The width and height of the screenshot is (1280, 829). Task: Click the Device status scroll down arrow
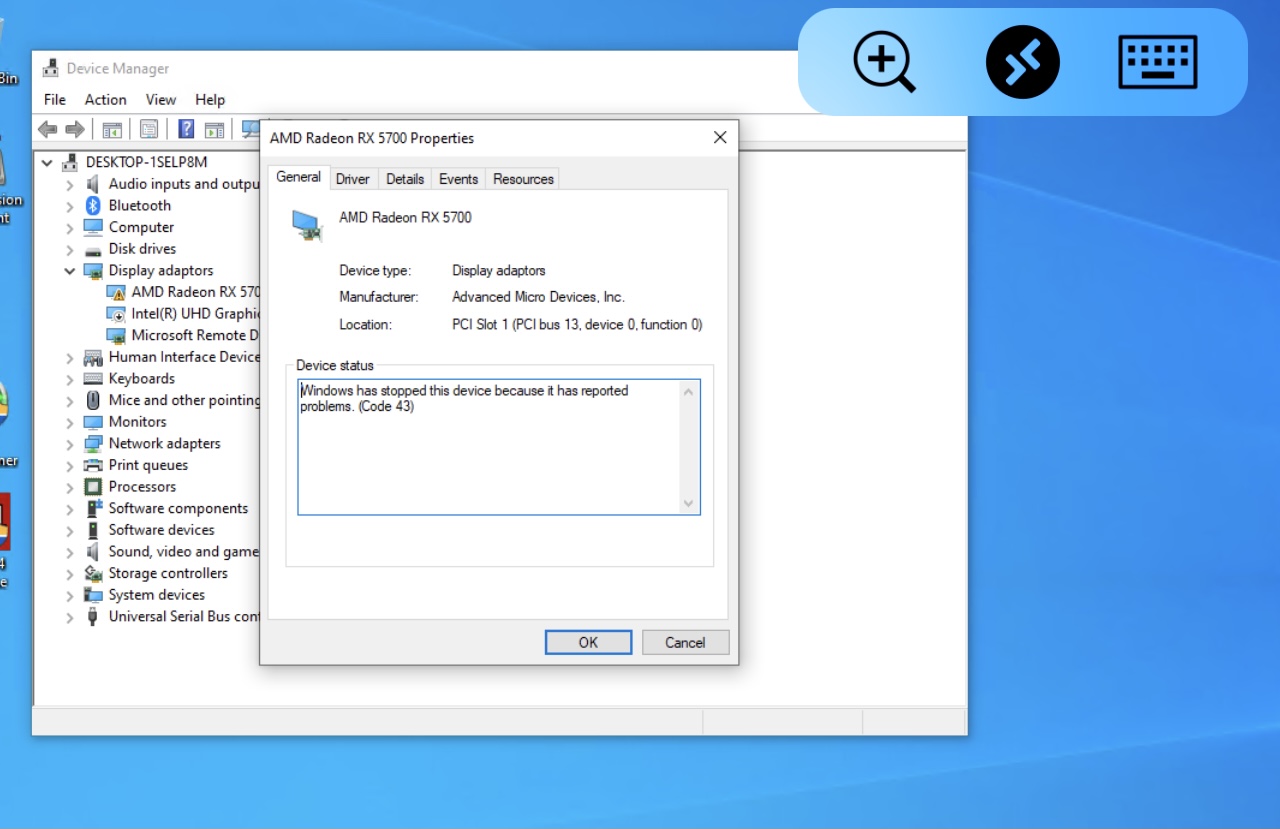click(688, 503)
